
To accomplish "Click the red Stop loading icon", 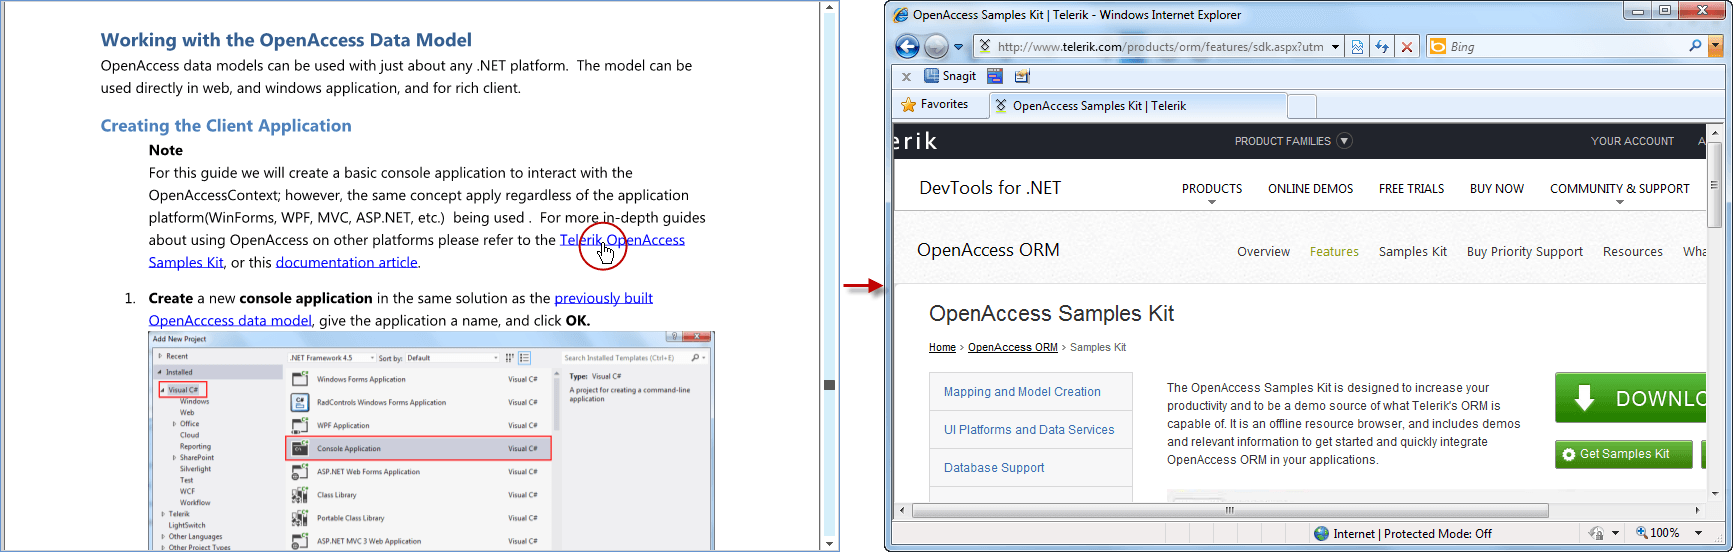I will pos(1407,47).
